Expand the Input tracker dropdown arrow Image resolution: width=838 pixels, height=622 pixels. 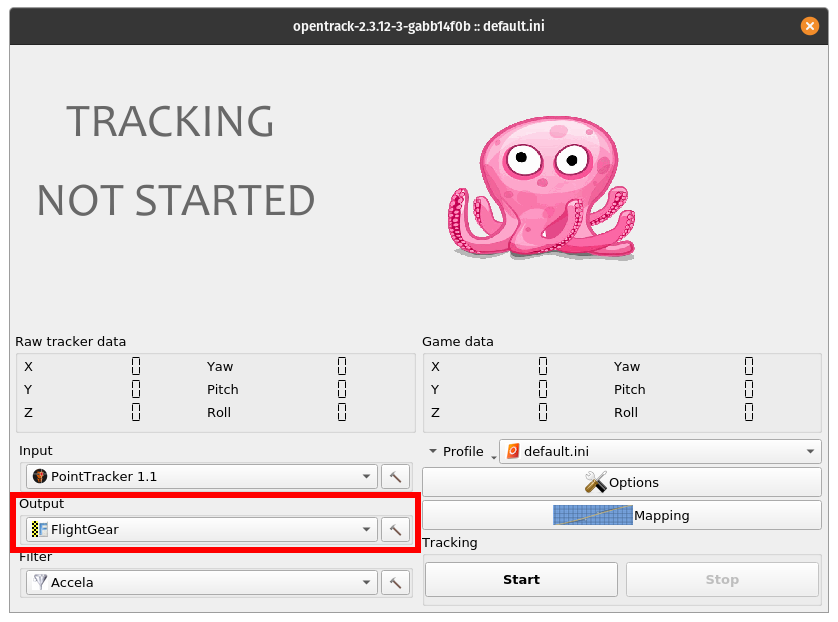[366, 476]
